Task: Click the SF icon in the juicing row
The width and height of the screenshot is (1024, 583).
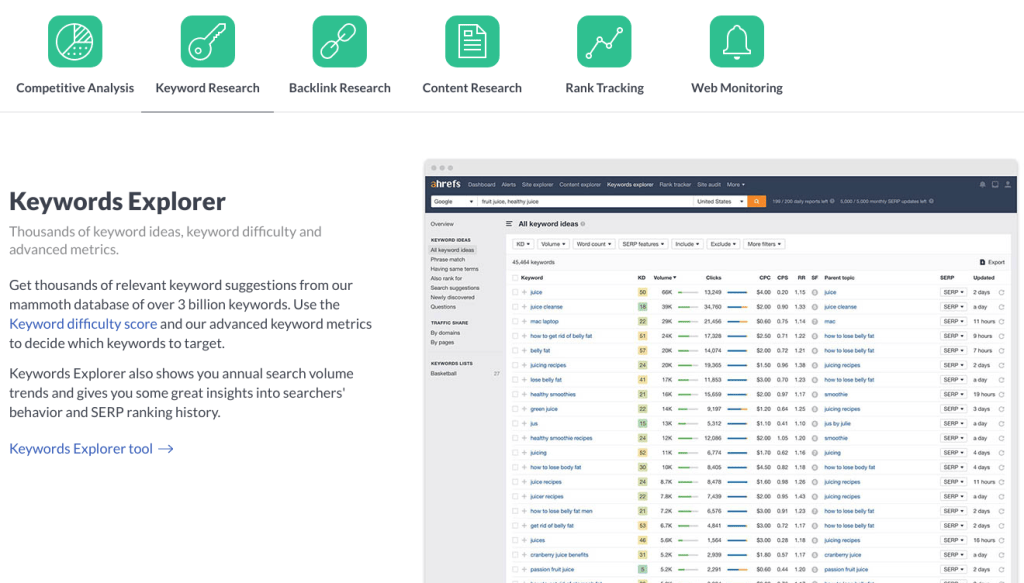Action: coord(815,453)
